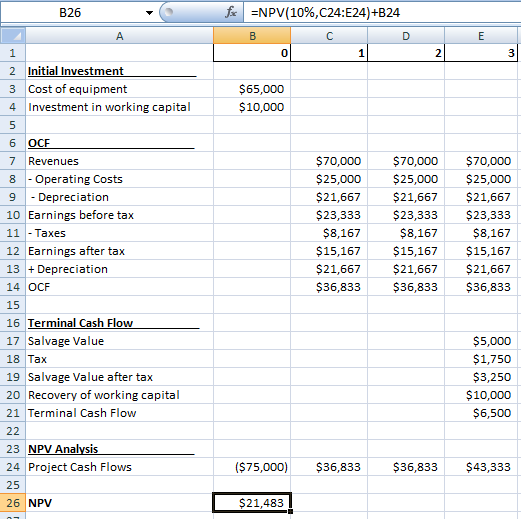Image resolution: width=521 pixels, height=519 pixels.
Task: Select the $21,483 NPV result cell
Action: pyautogui.click(x=252, y=502)
